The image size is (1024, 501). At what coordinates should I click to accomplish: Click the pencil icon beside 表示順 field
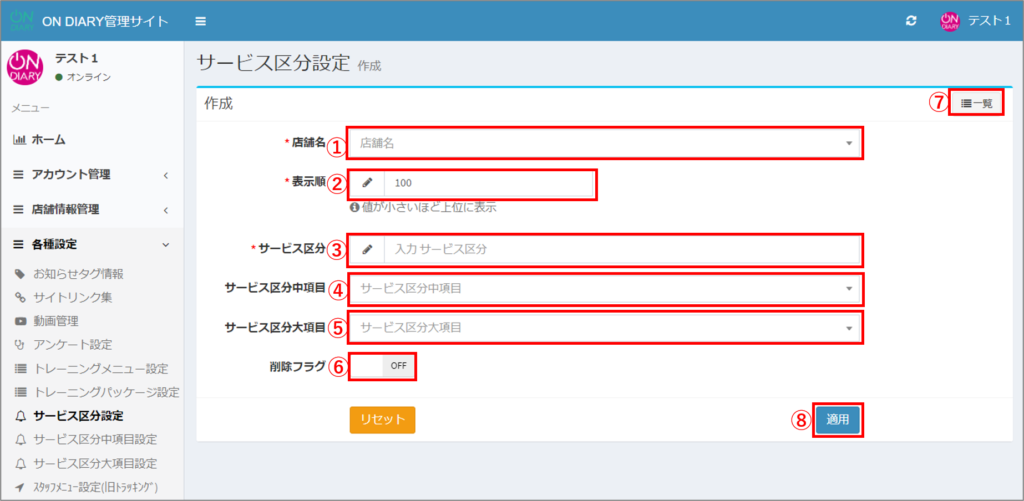pos(367,183)
